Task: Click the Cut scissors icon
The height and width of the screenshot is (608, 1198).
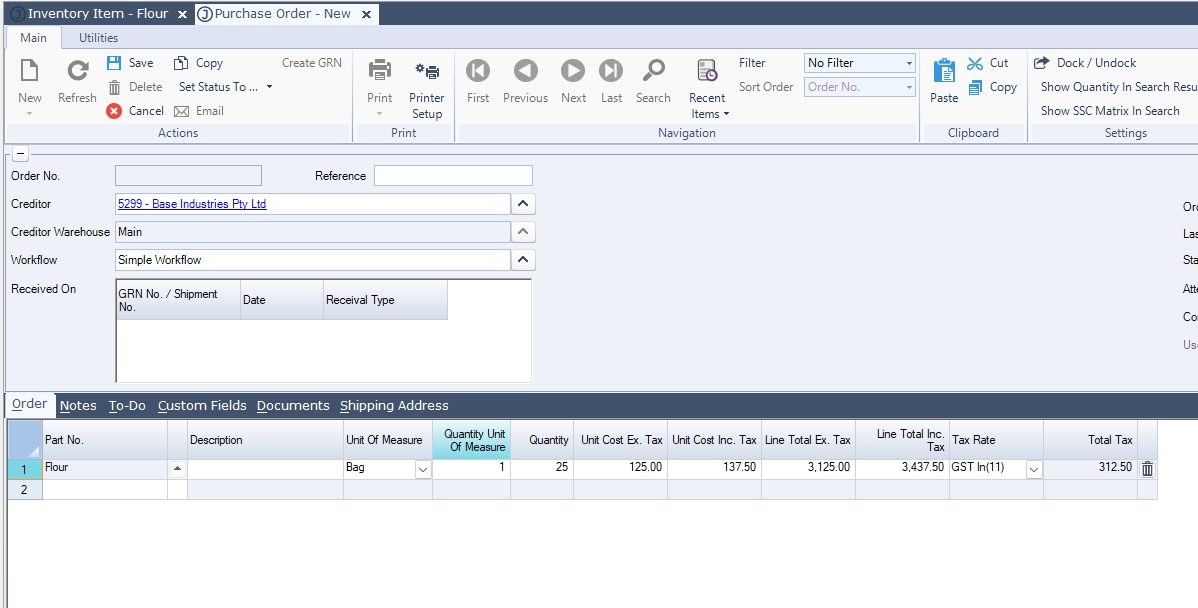Action: (975, 63)
